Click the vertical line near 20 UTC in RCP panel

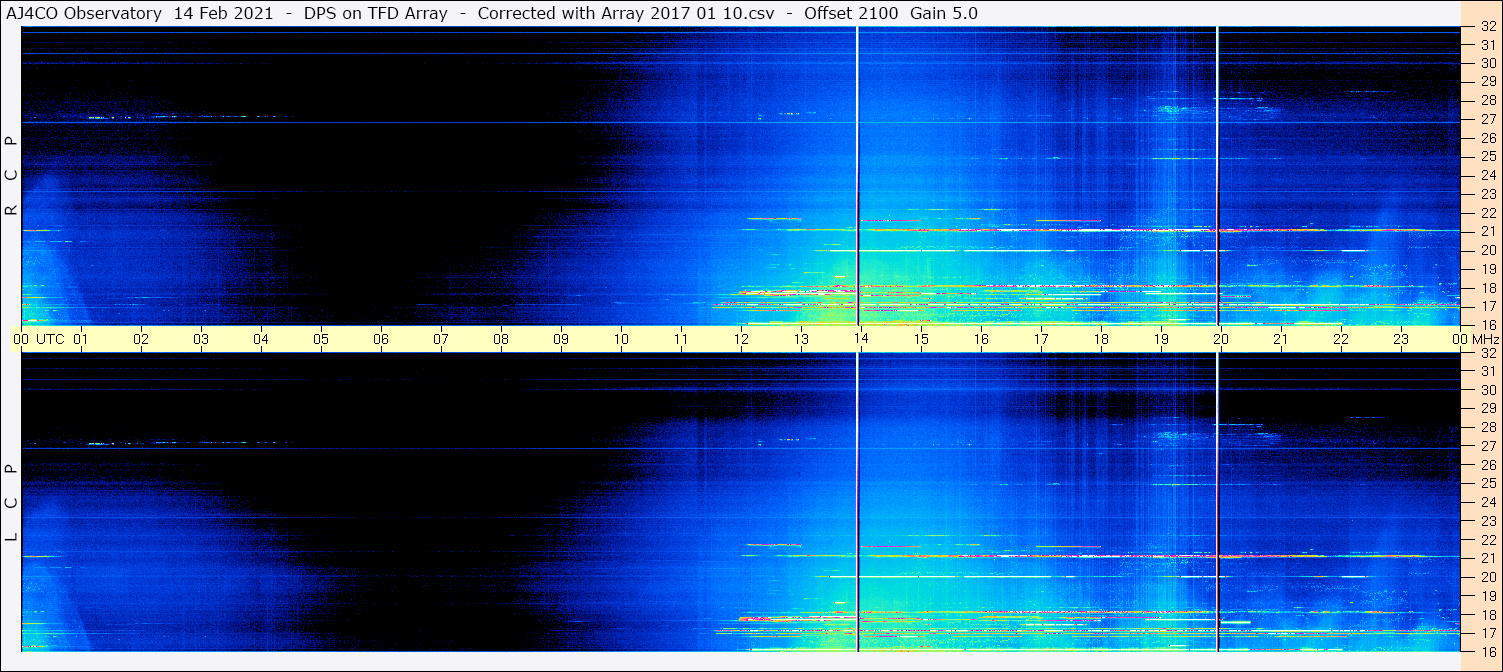click(x=1217, y=176)
